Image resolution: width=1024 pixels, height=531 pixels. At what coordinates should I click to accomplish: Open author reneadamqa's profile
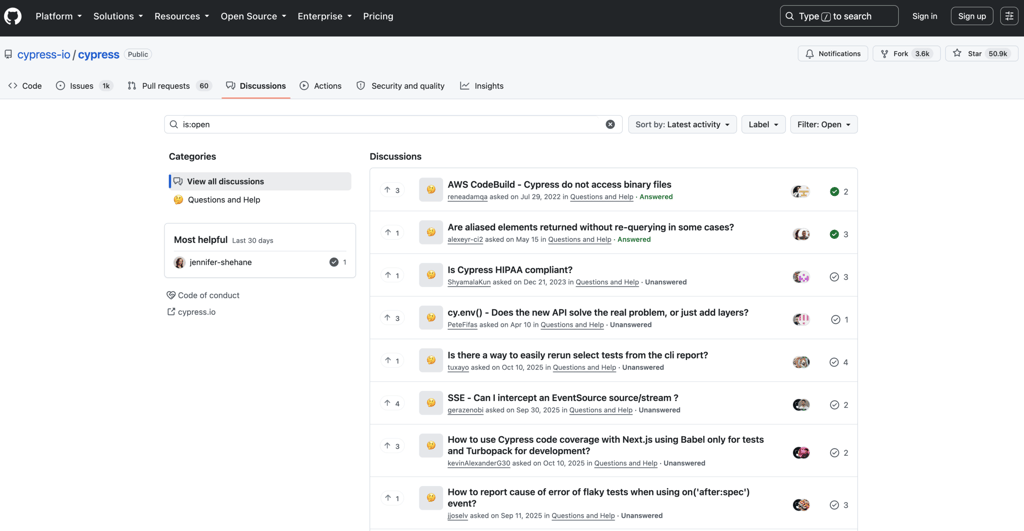pyautogui.click(x=467, y=197)
